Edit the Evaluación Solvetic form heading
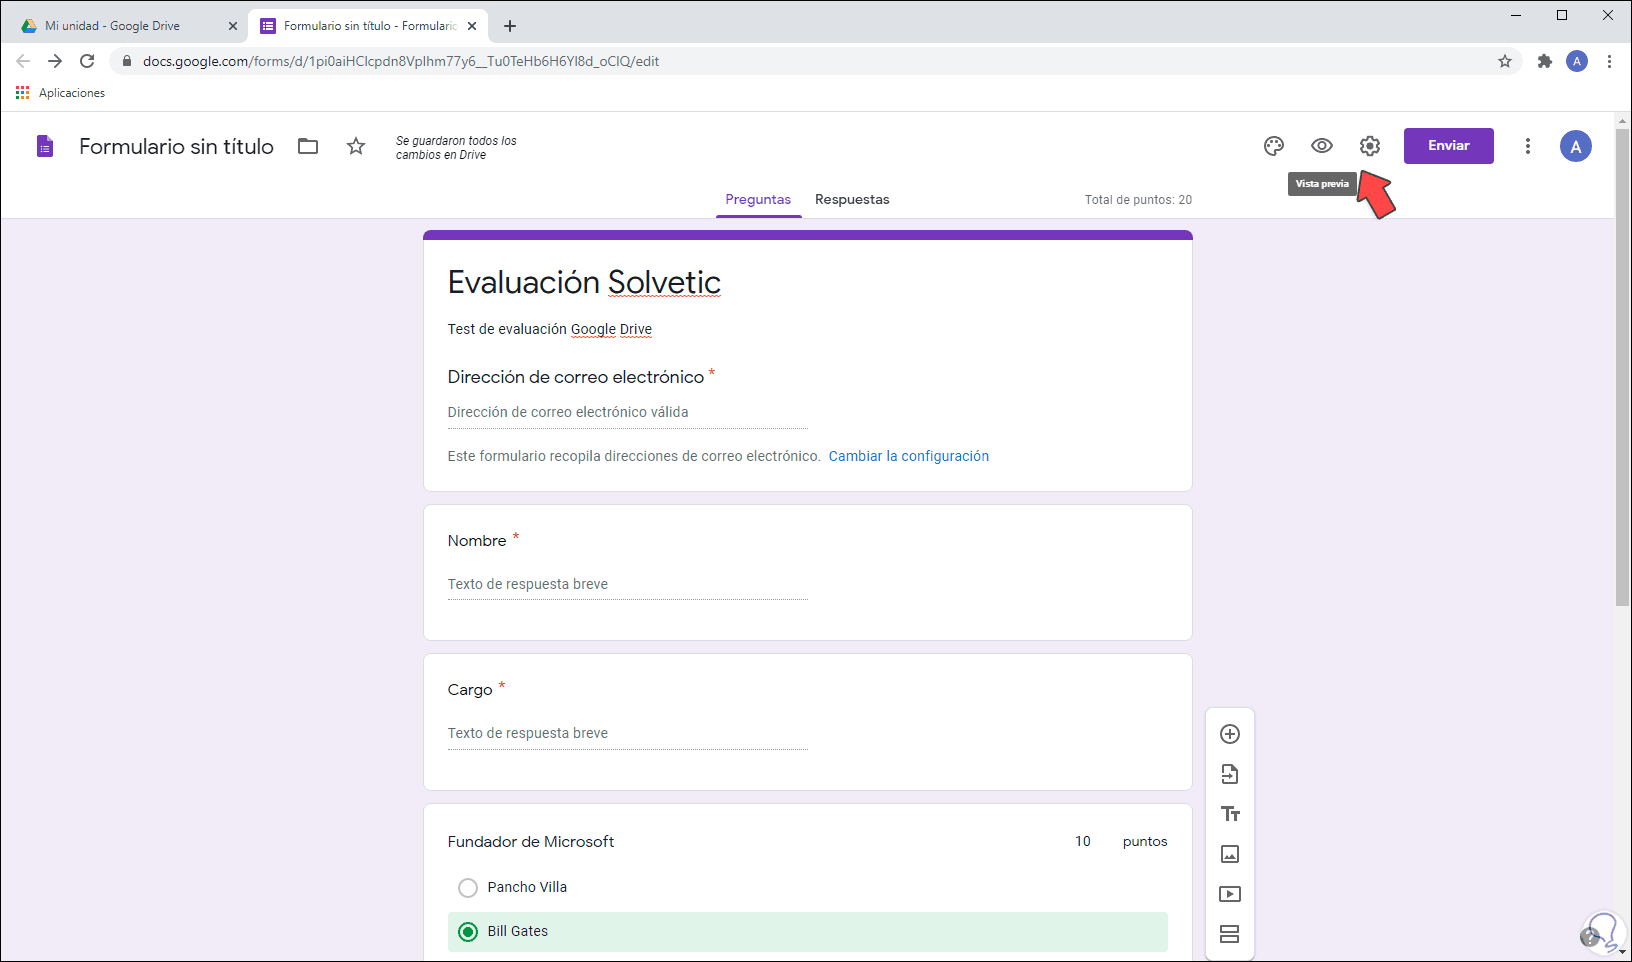 584,282
